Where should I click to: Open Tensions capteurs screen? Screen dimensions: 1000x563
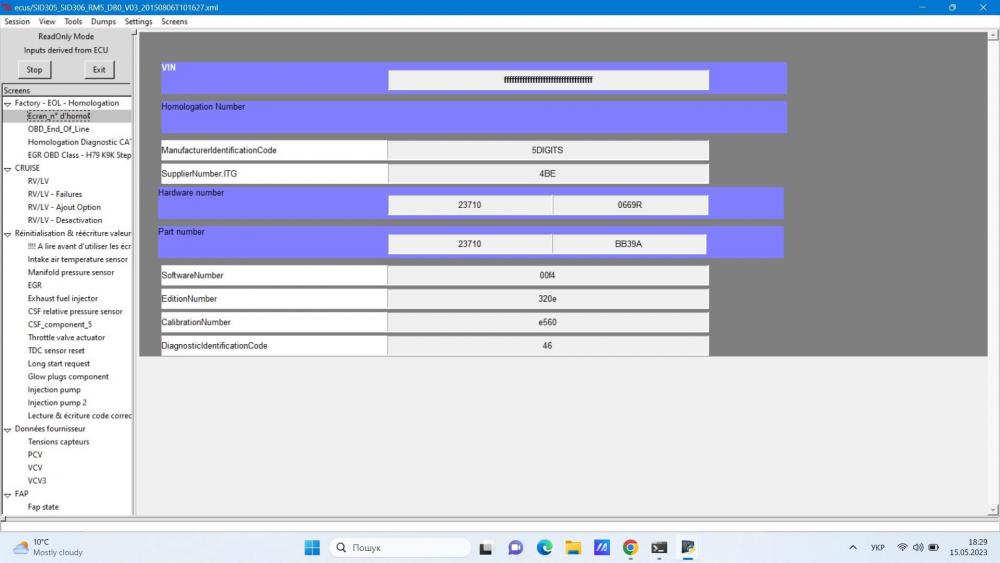59,442
